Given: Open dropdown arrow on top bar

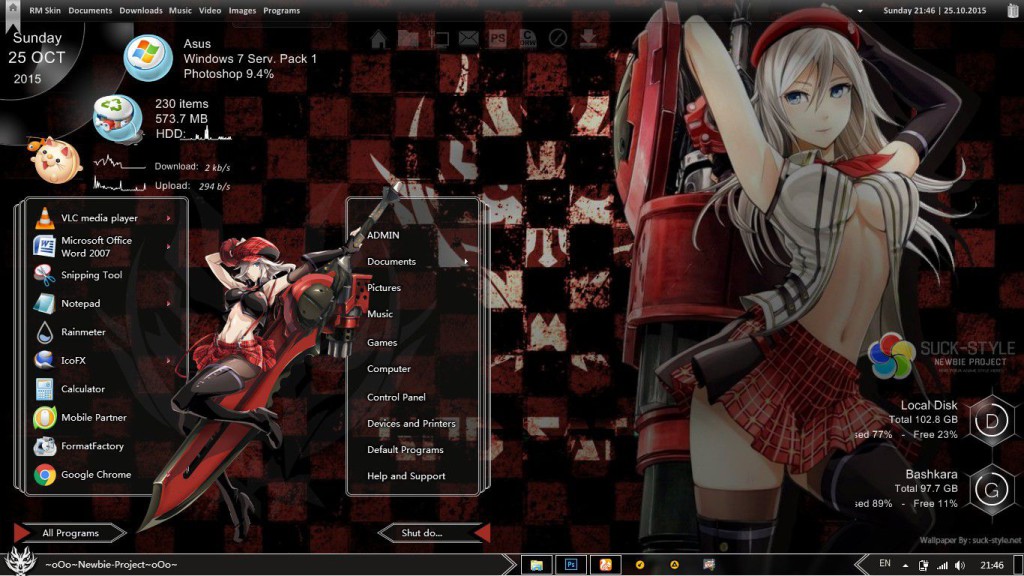Looking at the screenshot, I should pos(860,11).
